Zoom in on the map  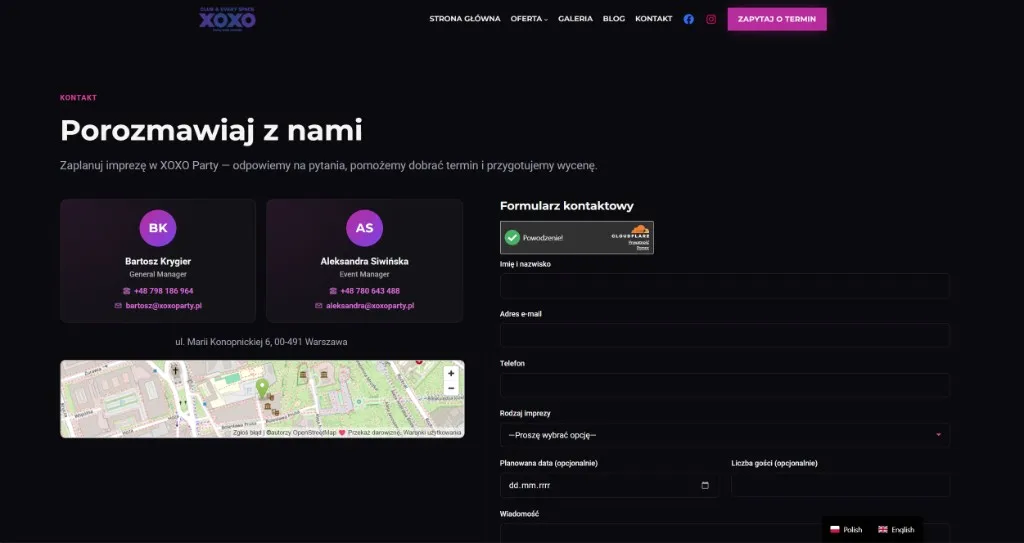pos(451,373)
